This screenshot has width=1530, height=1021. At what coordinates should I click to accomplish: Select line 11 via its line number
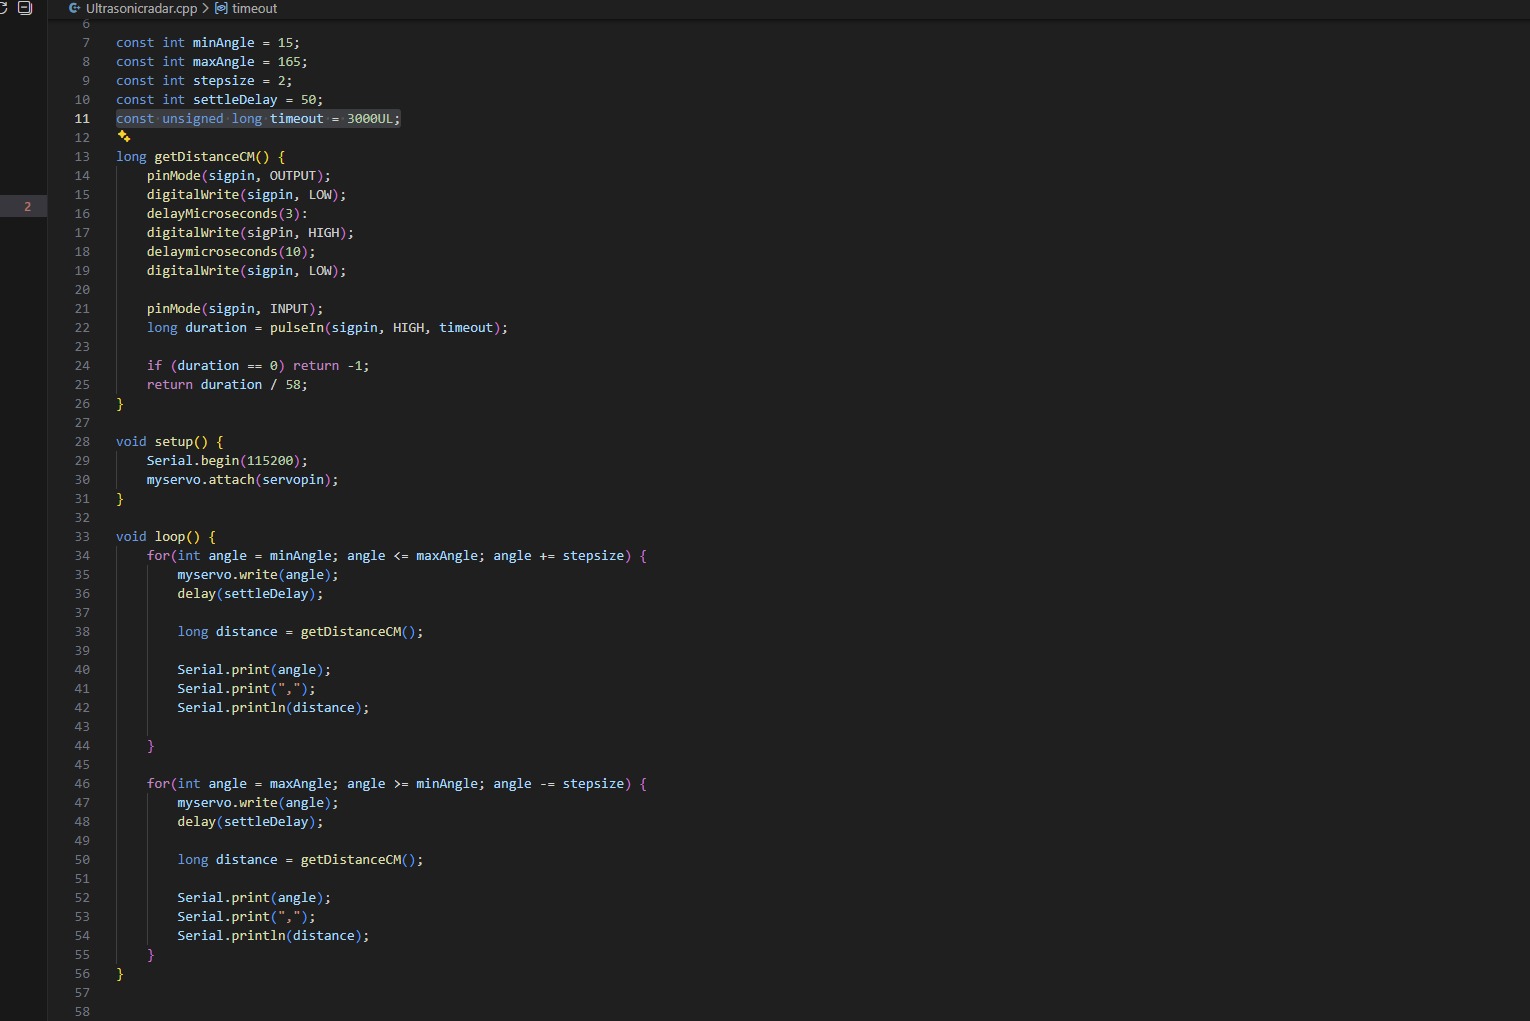[x=82, y=118]
